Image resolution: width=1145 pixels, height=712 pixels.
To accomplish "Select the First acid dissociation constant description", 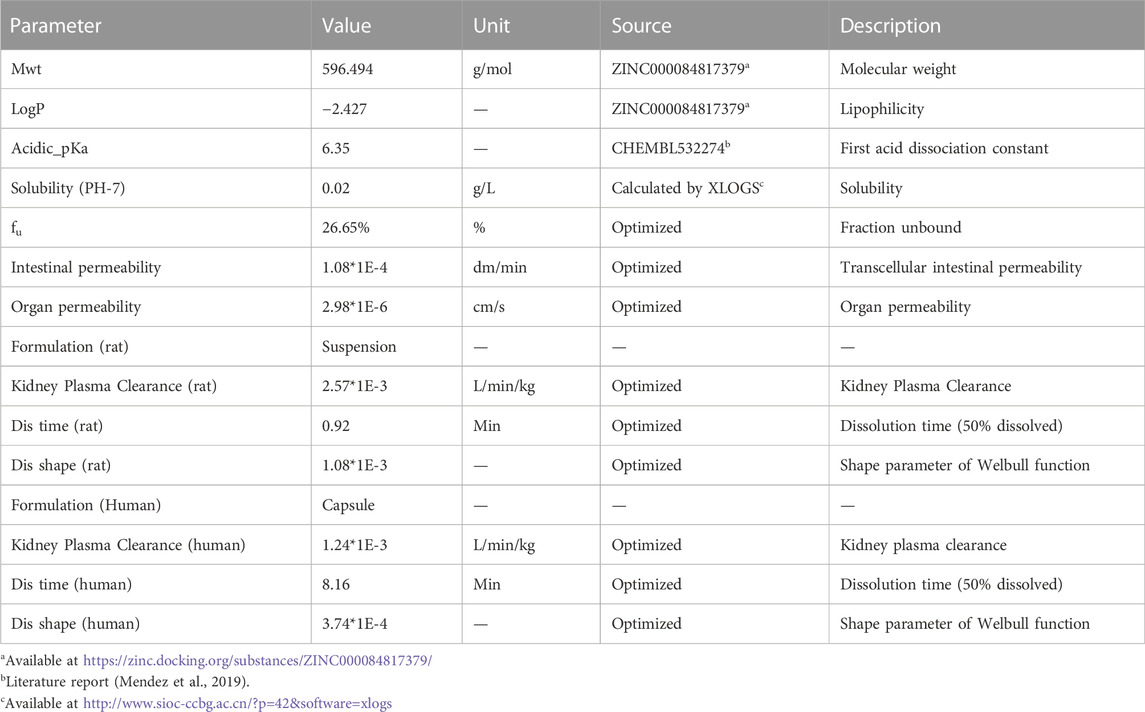I will coord(943,148).
